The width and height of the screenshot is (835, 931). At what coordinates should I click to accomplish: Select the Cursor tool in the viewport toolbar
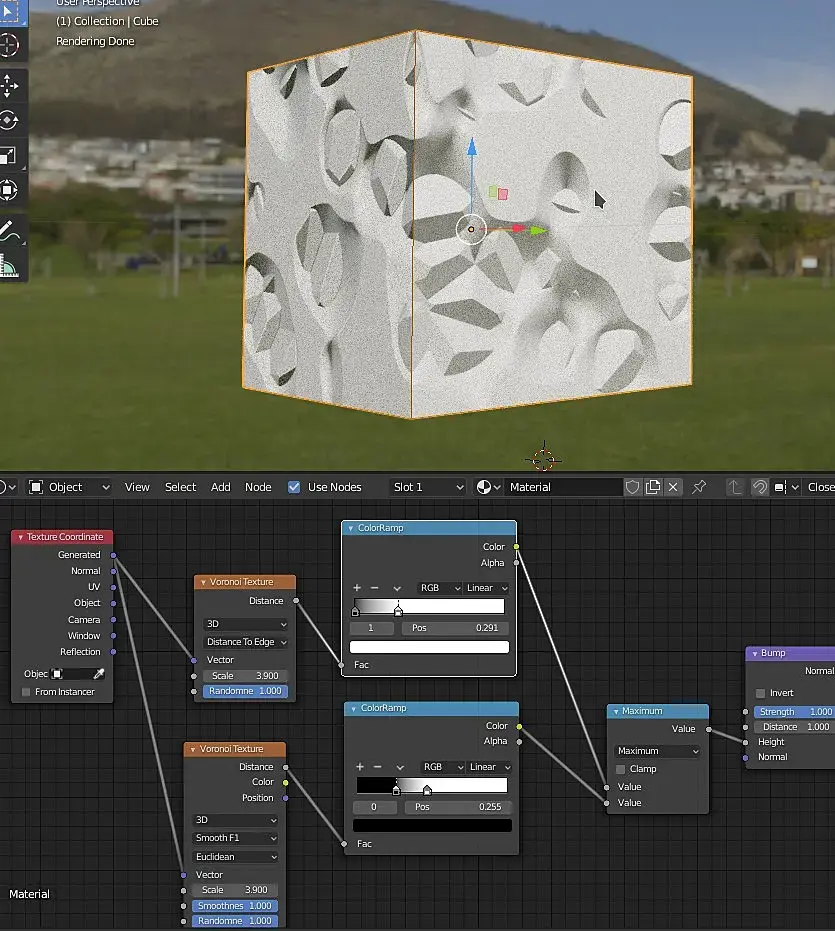[9, 45]
